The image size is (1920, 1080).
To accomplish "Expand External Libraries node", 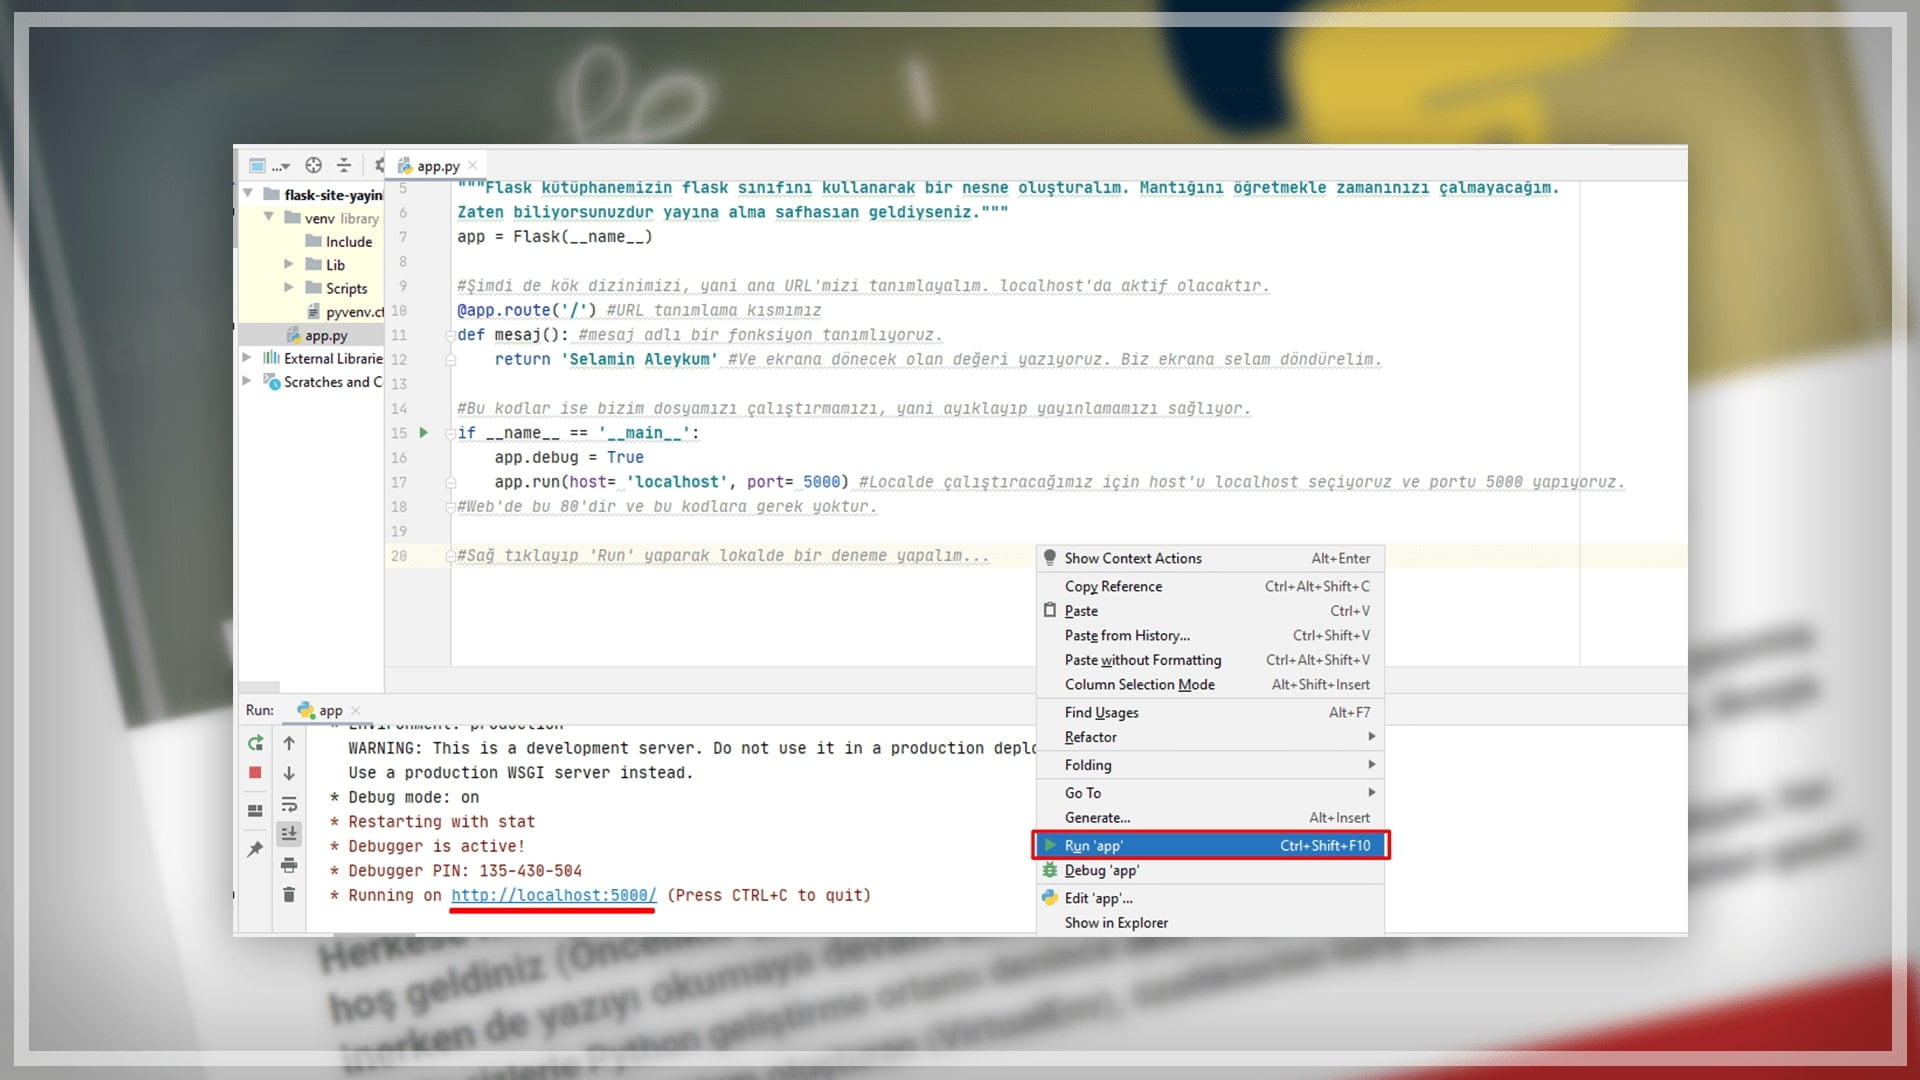I will coord(247,357).
